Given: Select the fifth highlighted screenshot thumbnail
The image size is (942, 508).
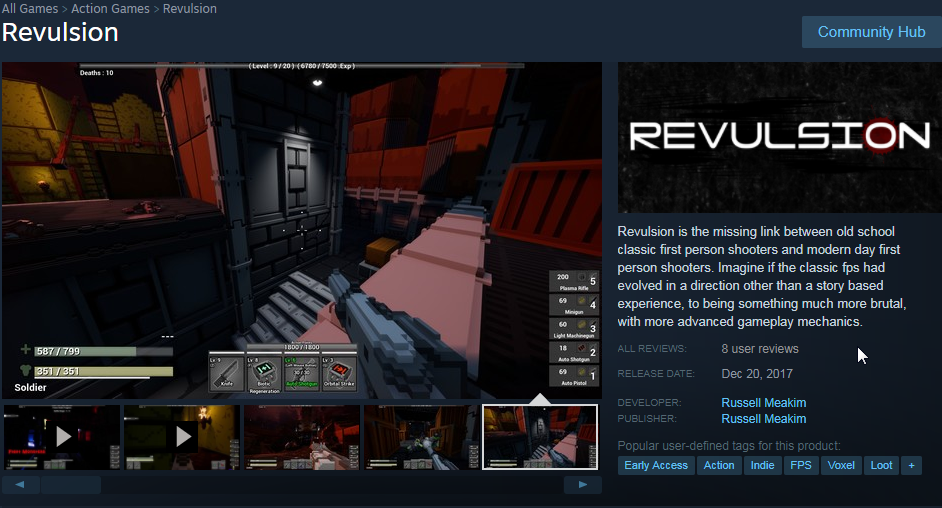Looking at the screenshot, I should [540, 437].
